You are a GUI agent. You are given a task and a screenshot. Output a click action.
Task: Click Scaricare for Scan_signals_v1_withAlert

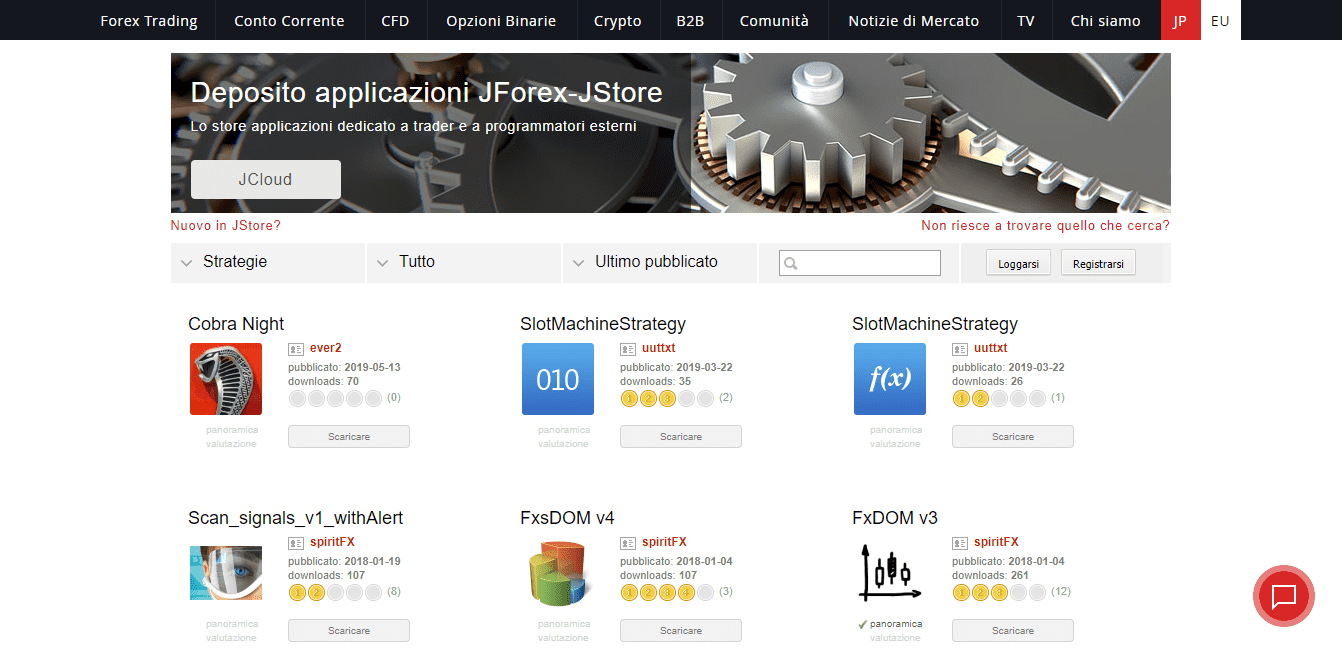pyautogui.click(x=349, y=631)
